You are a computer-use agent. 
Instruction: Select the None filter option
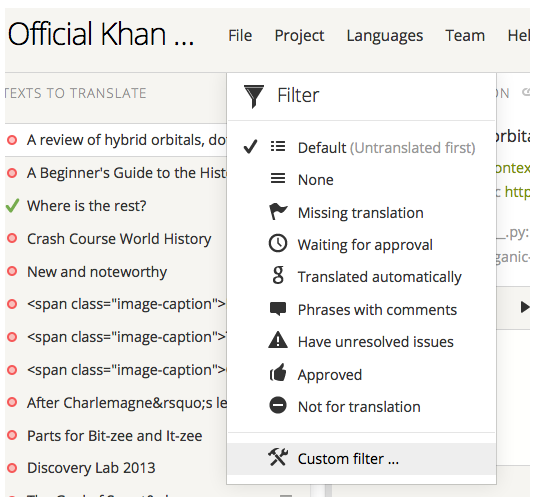click(362, 179)
